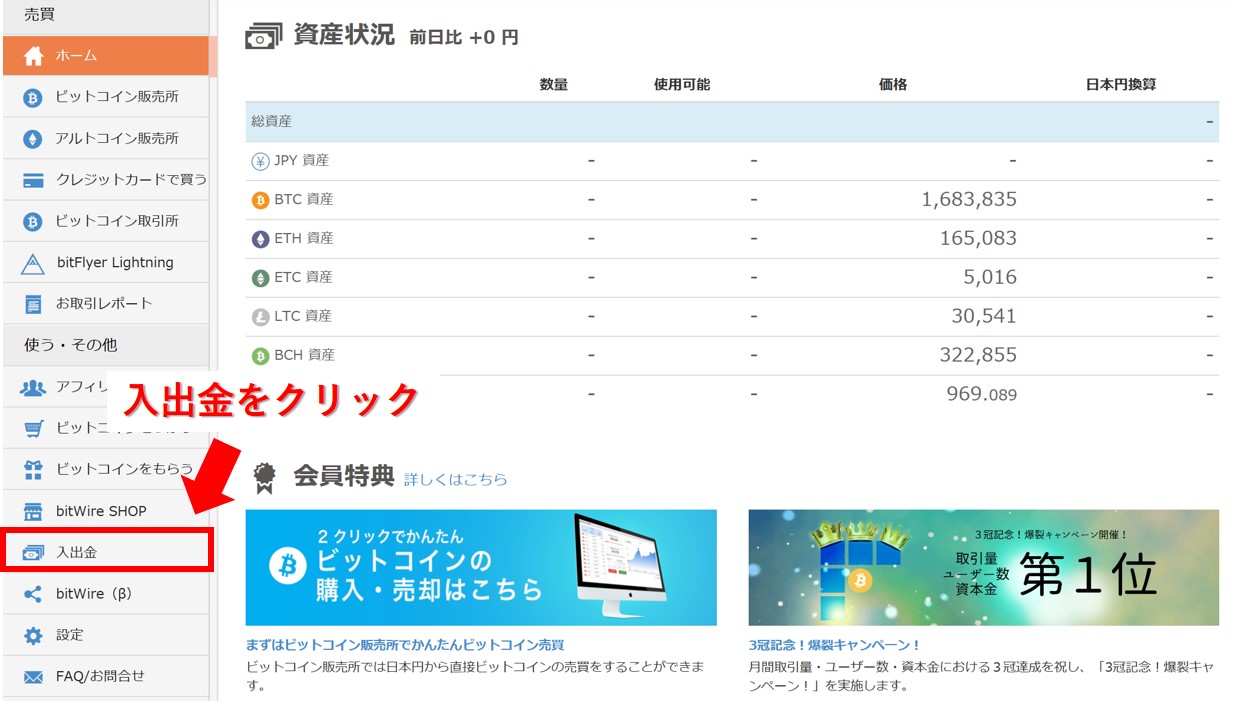
Task: Click the green BCH icon in BCH 資産 row
Action: [260, 356]
